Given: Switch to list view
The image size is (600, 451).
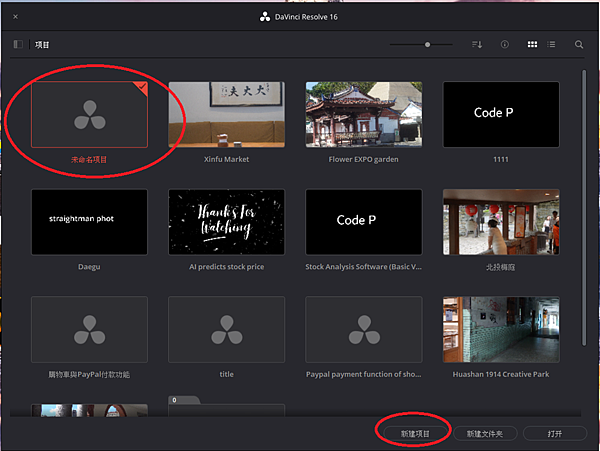Looking at the screenshot, I should (x=551, y=44).
